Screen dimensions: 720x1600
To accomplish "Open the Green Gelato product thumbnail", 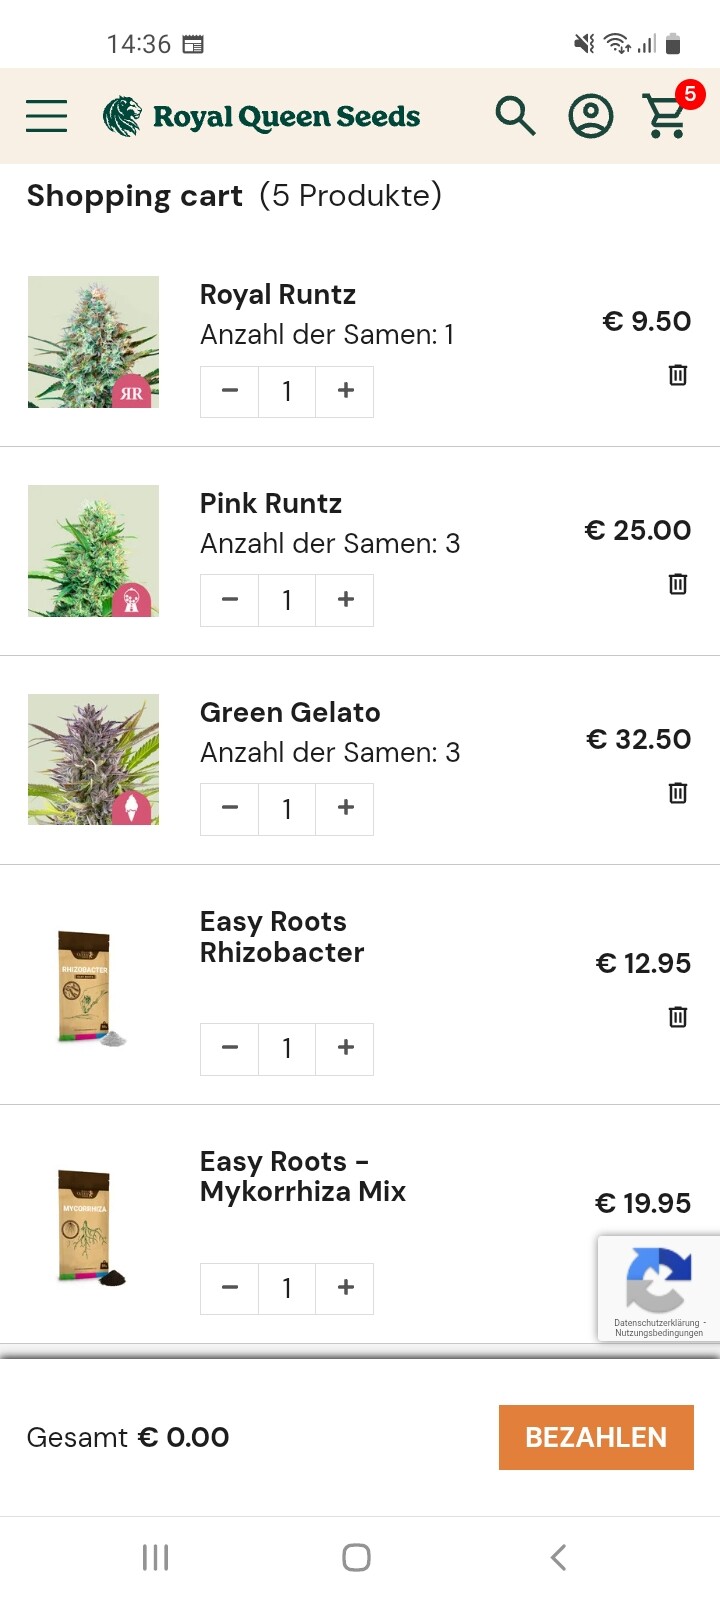I will (93, 760).
